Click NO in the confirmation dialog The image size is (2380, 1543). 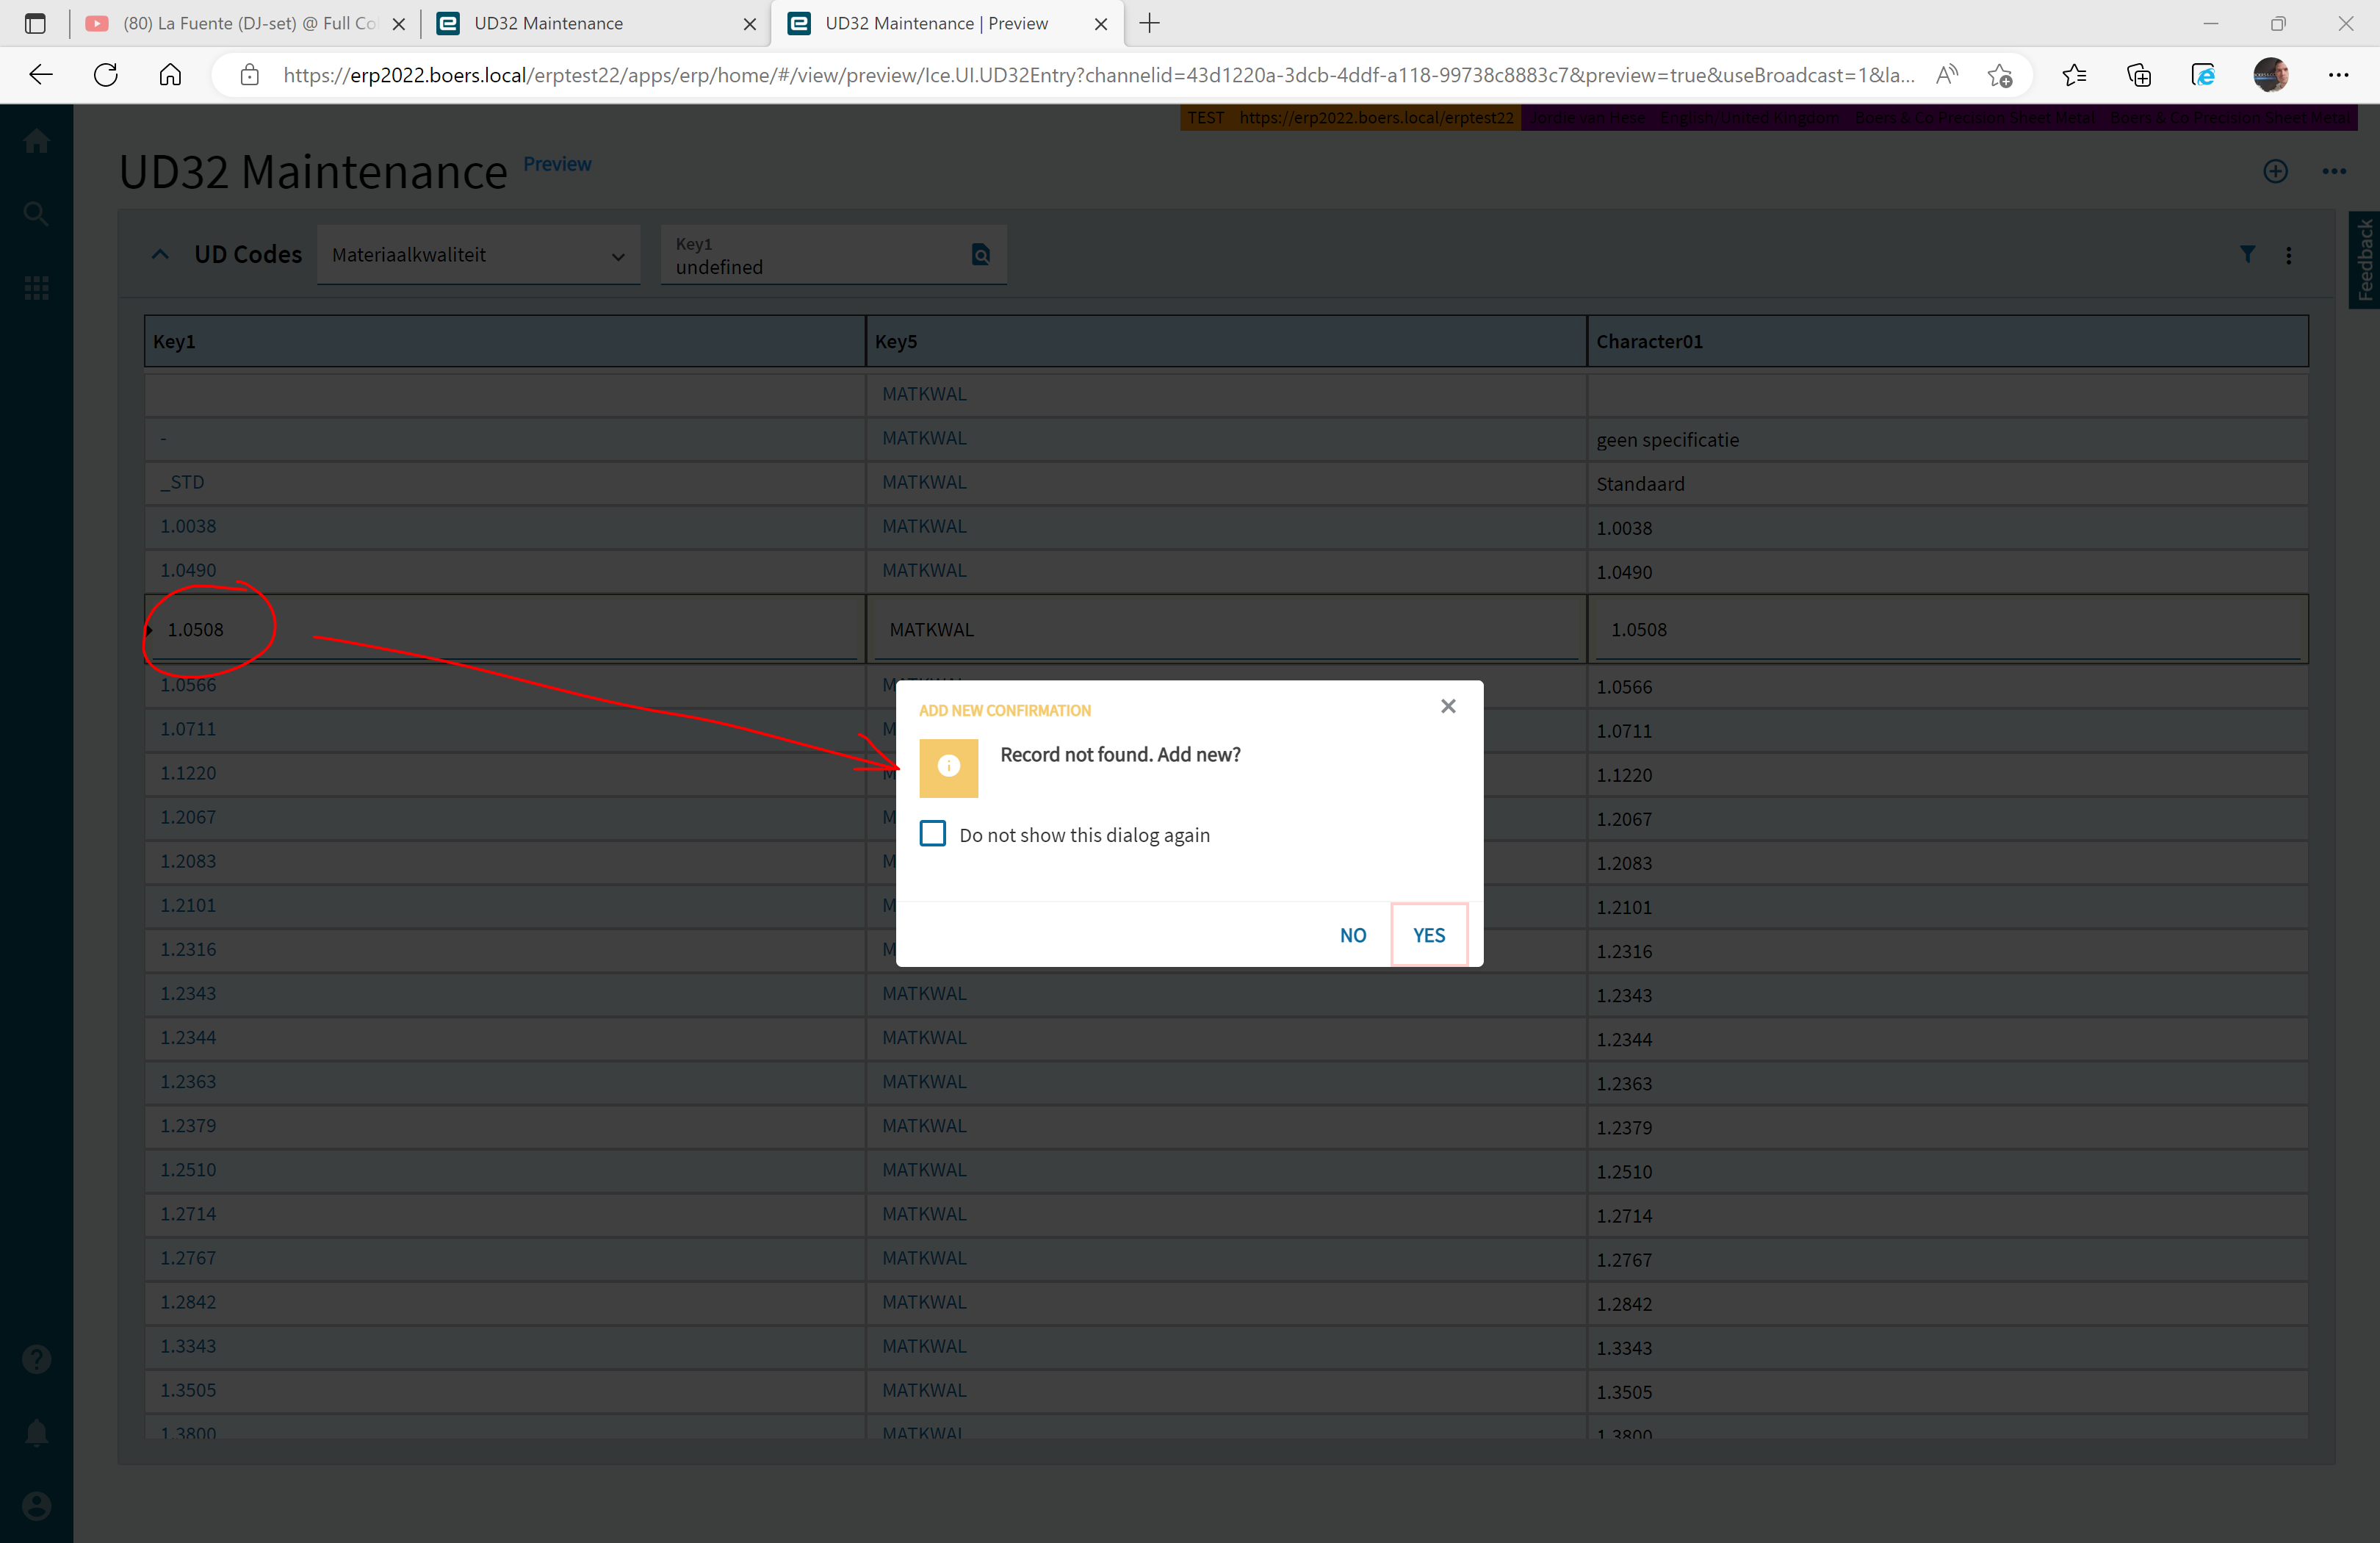pos(1352,935)
